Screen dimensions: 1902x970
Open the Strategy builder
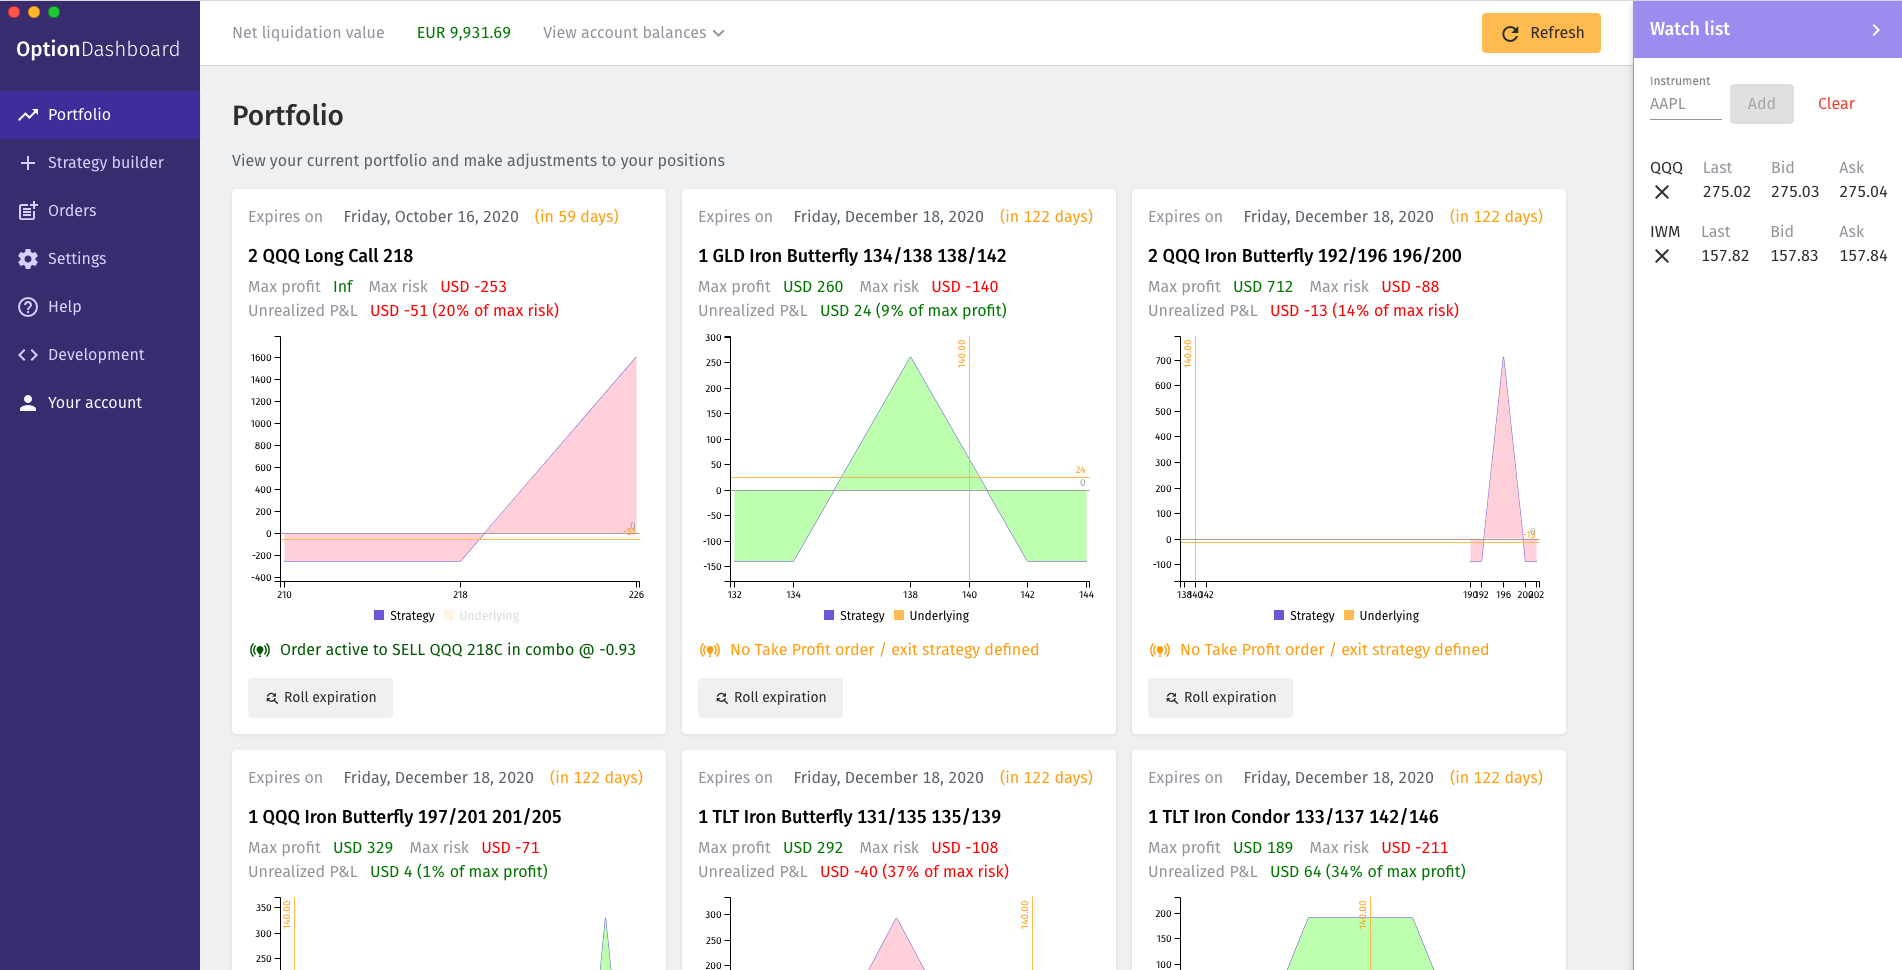pos(105,162)
